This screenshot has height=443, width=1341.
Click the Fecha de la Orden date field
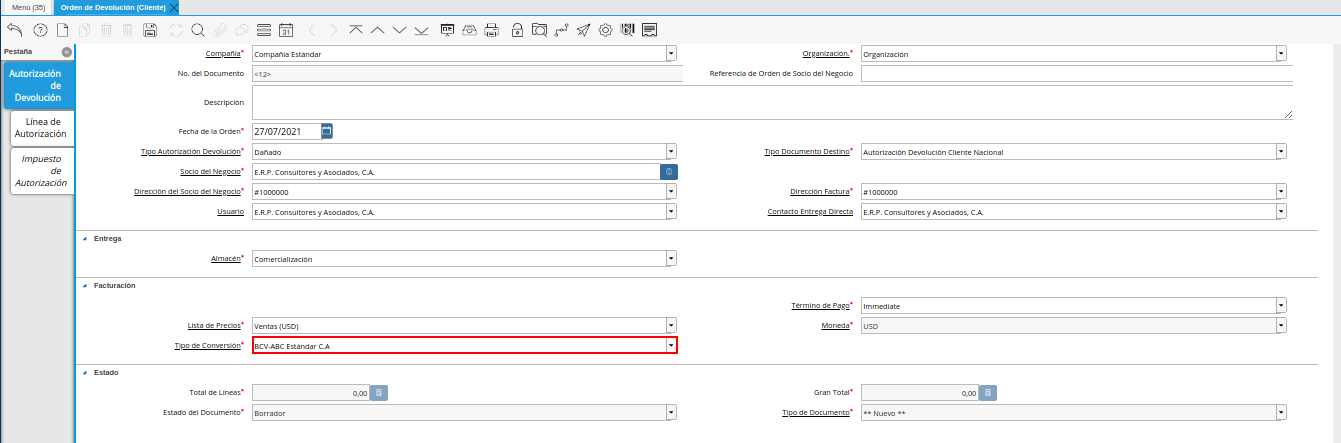click(286, 131)
